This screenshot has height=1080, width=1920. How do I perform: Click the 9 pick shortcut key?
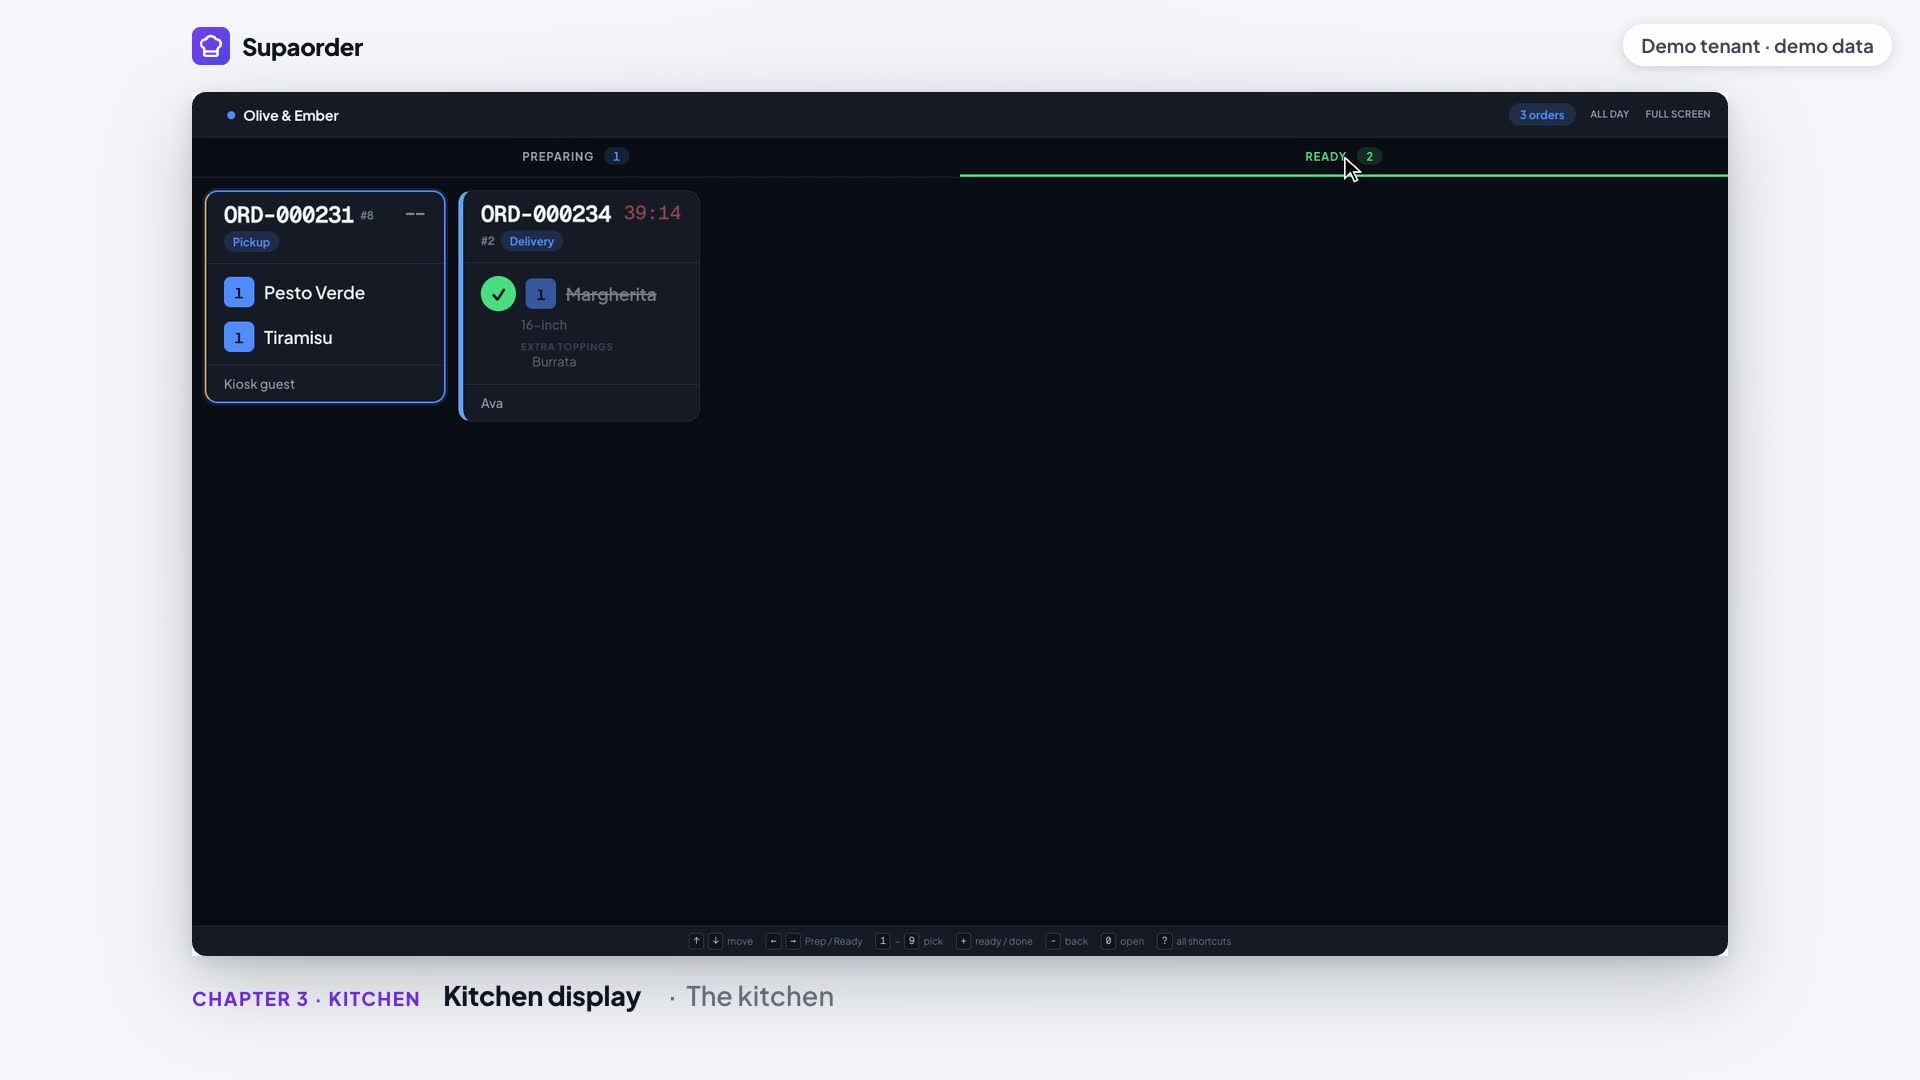click(911, 941)
